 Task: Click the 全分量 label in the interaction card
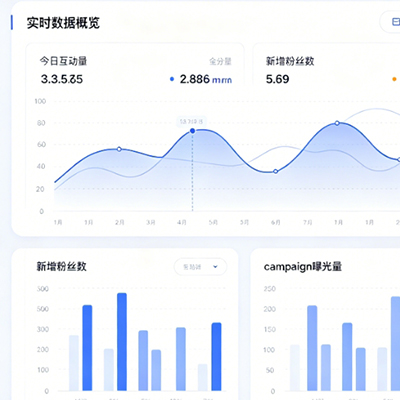tap(220, 61)
